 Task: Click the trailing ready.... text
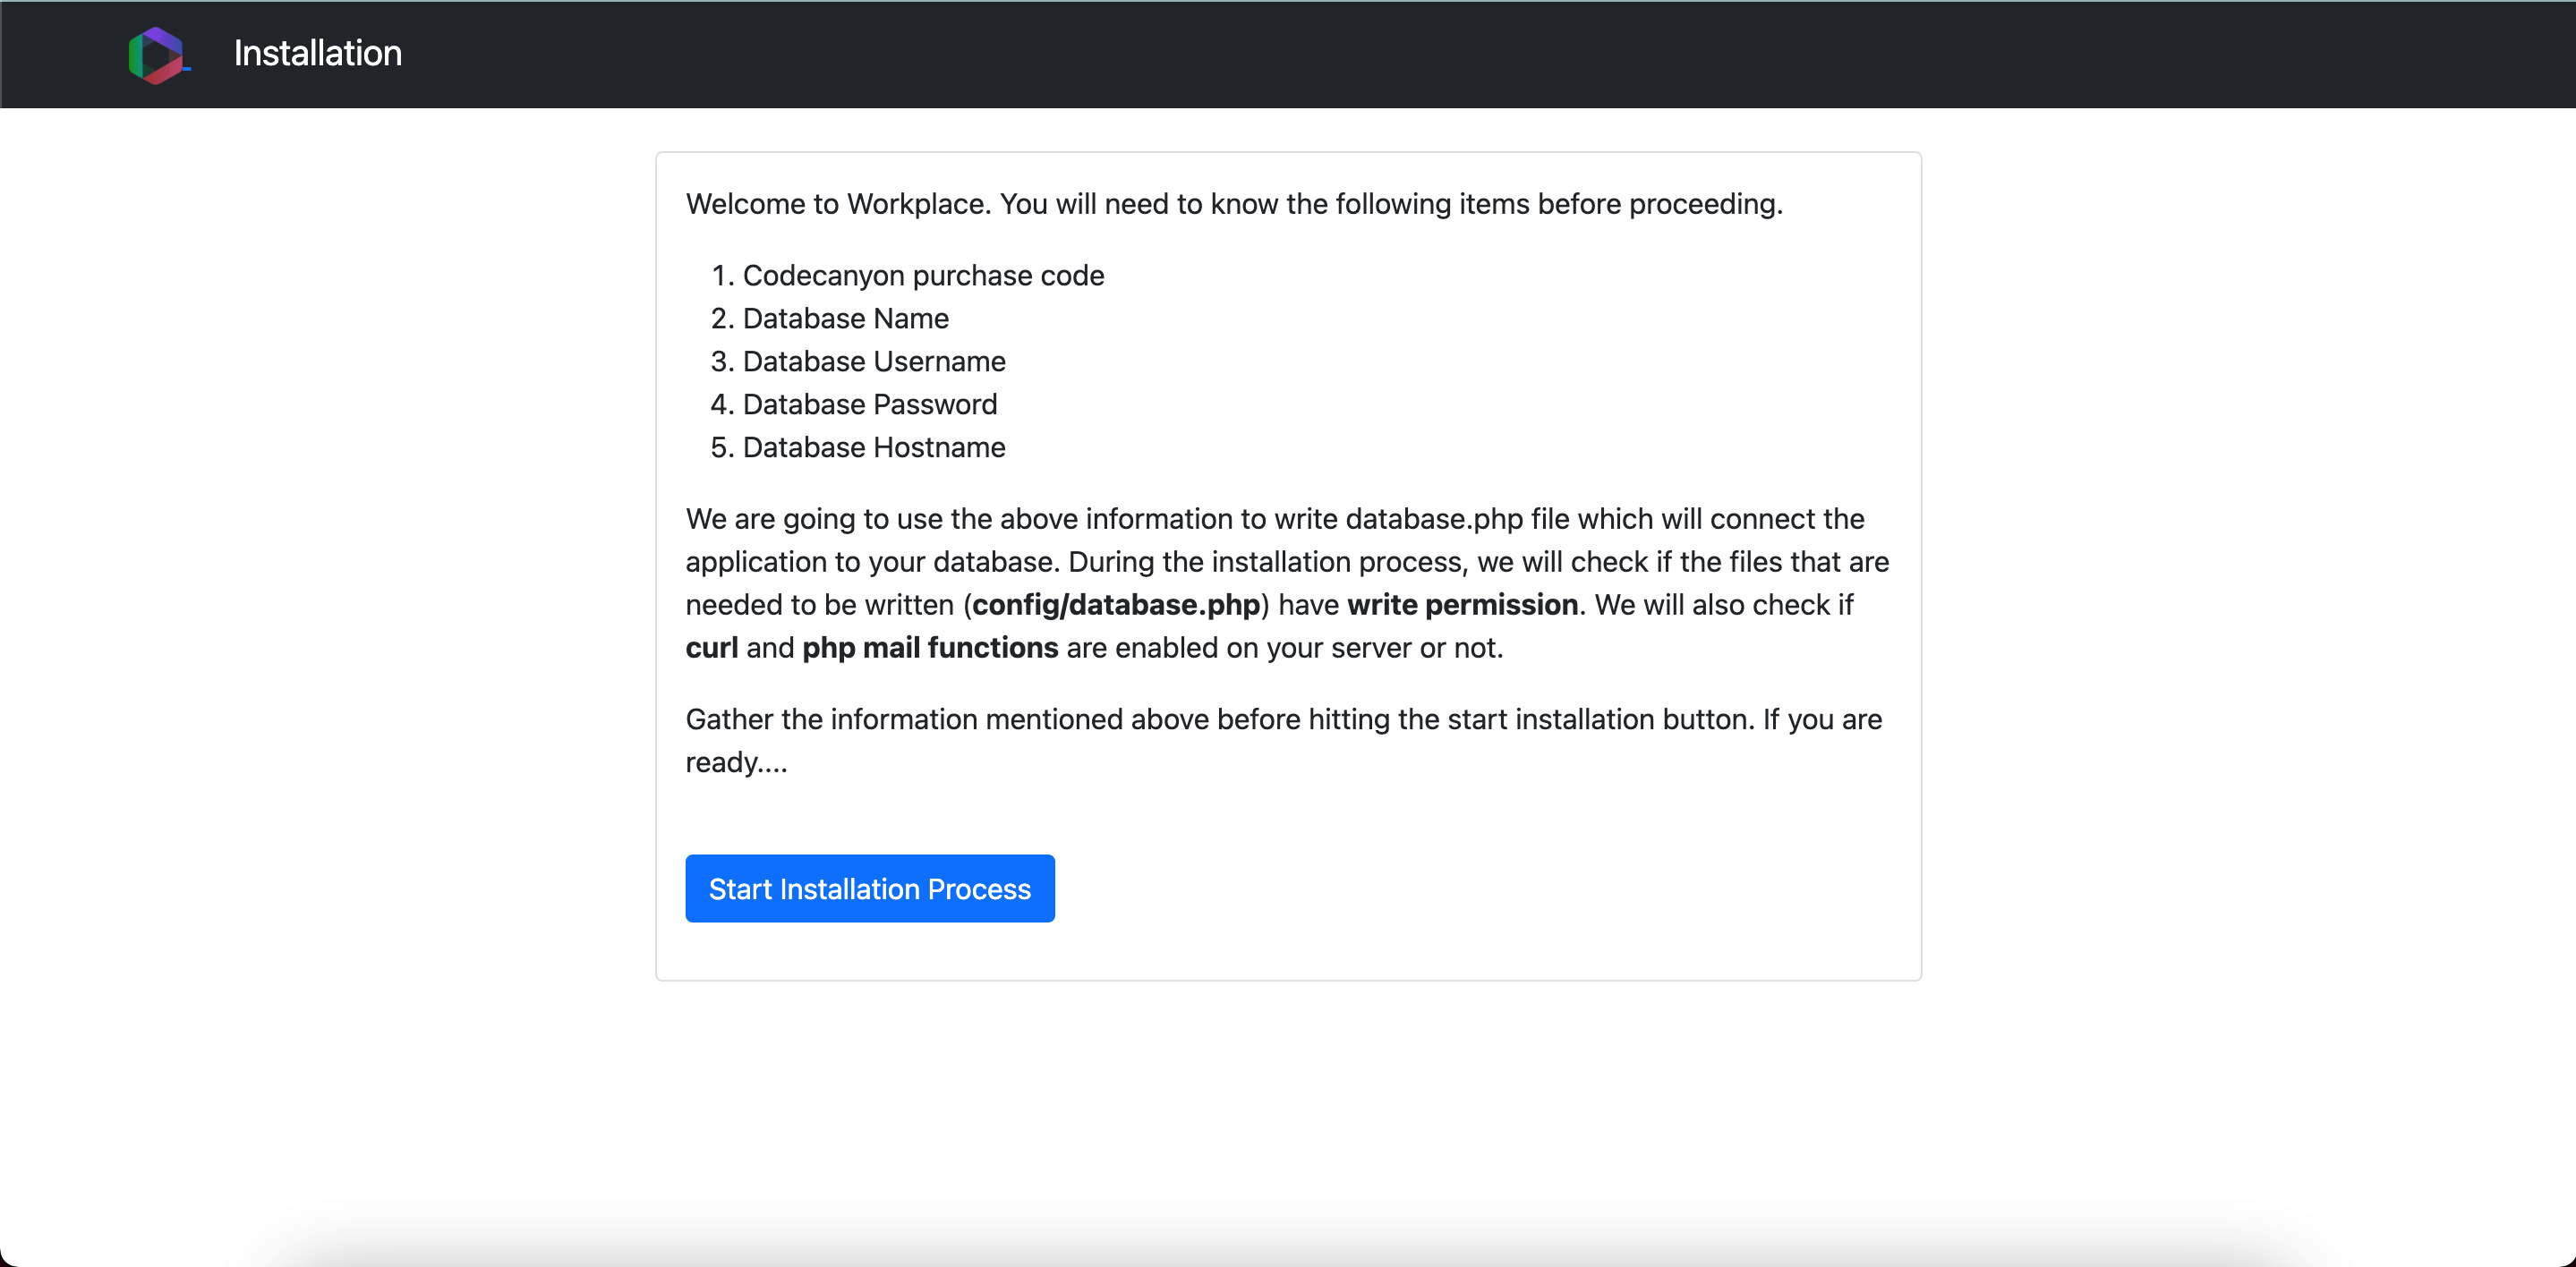pos(736,762)
